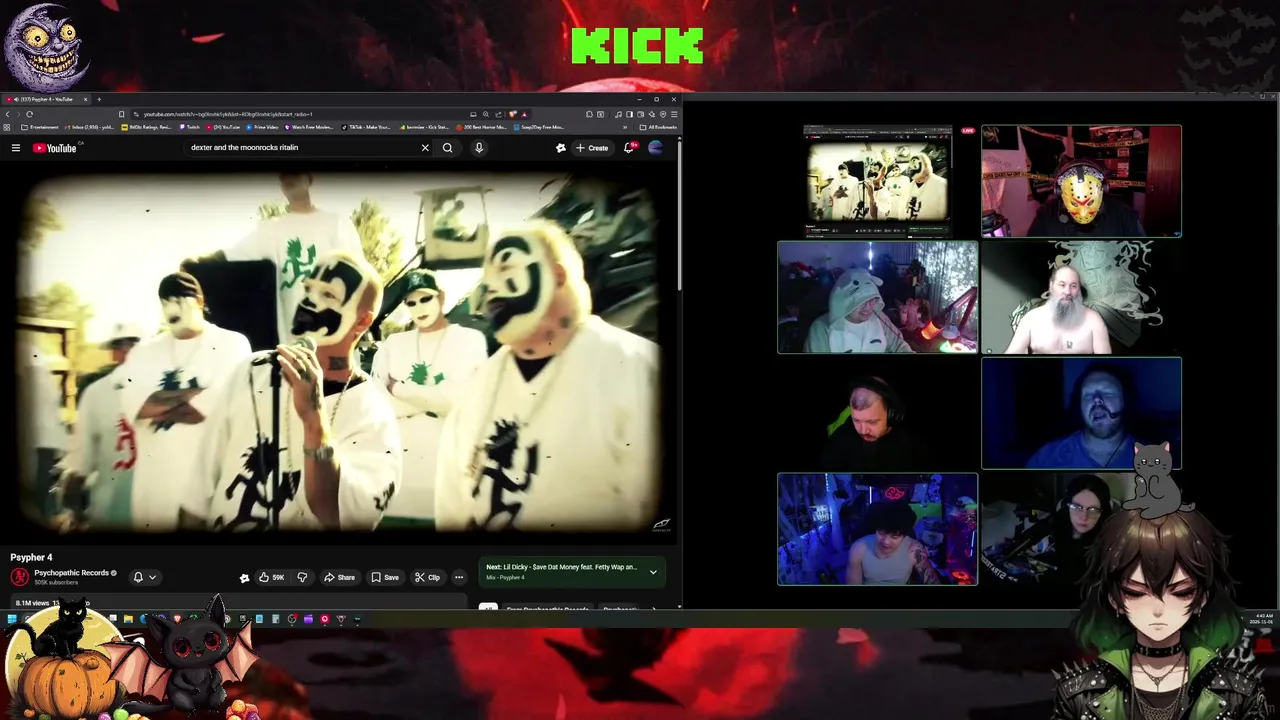The height and width of the screenshot is (720, 1280).
Task: Clear the YouTube search box text
Action: click(x=425, y=148)
